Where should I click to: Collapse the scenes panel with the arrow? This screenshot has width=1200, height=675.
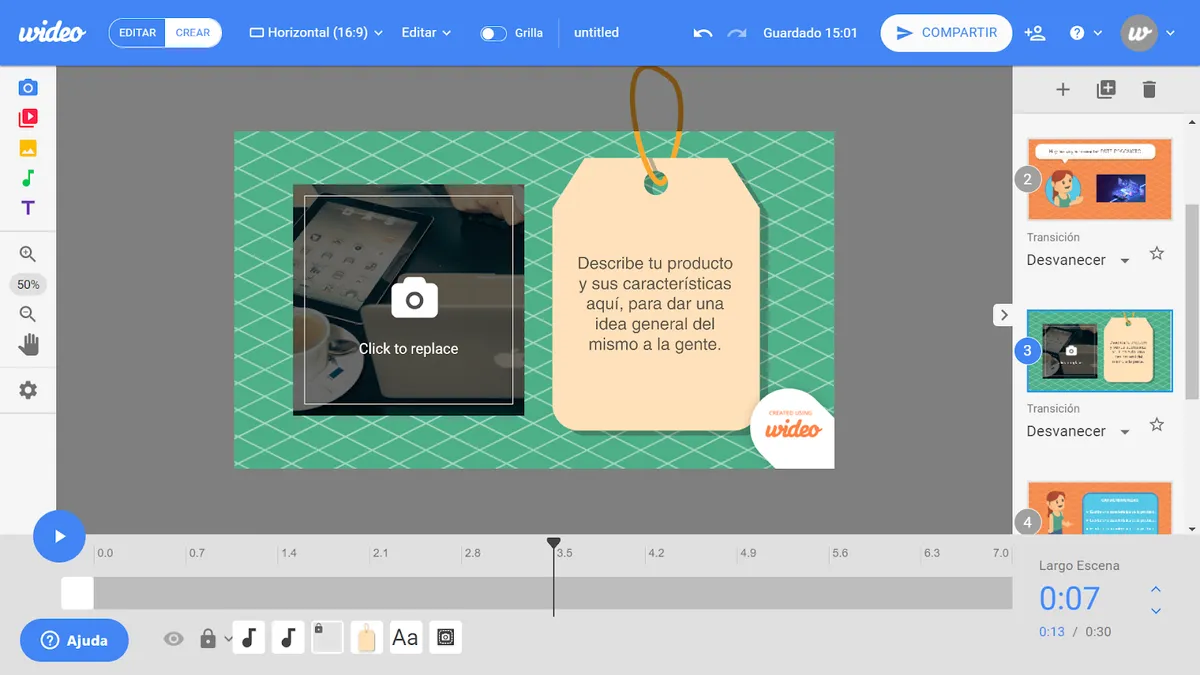[x=1003, y=315]
